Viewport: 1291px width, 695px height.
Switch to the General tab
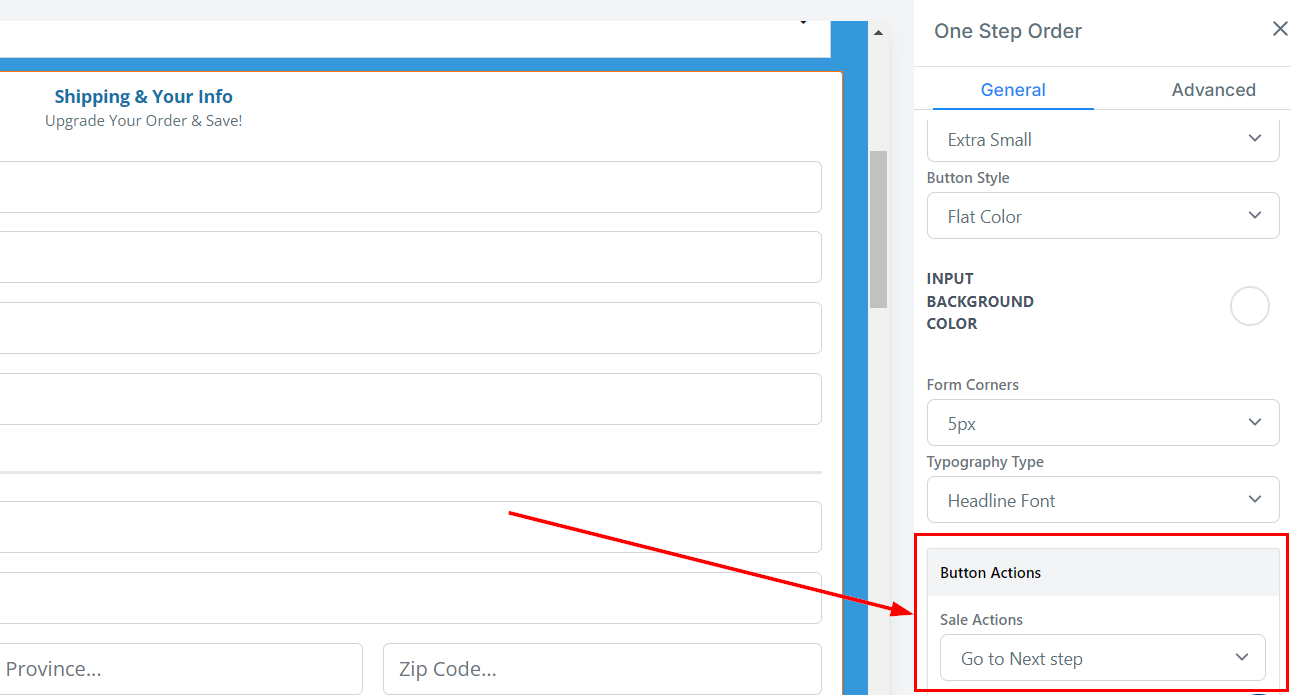1013,90
